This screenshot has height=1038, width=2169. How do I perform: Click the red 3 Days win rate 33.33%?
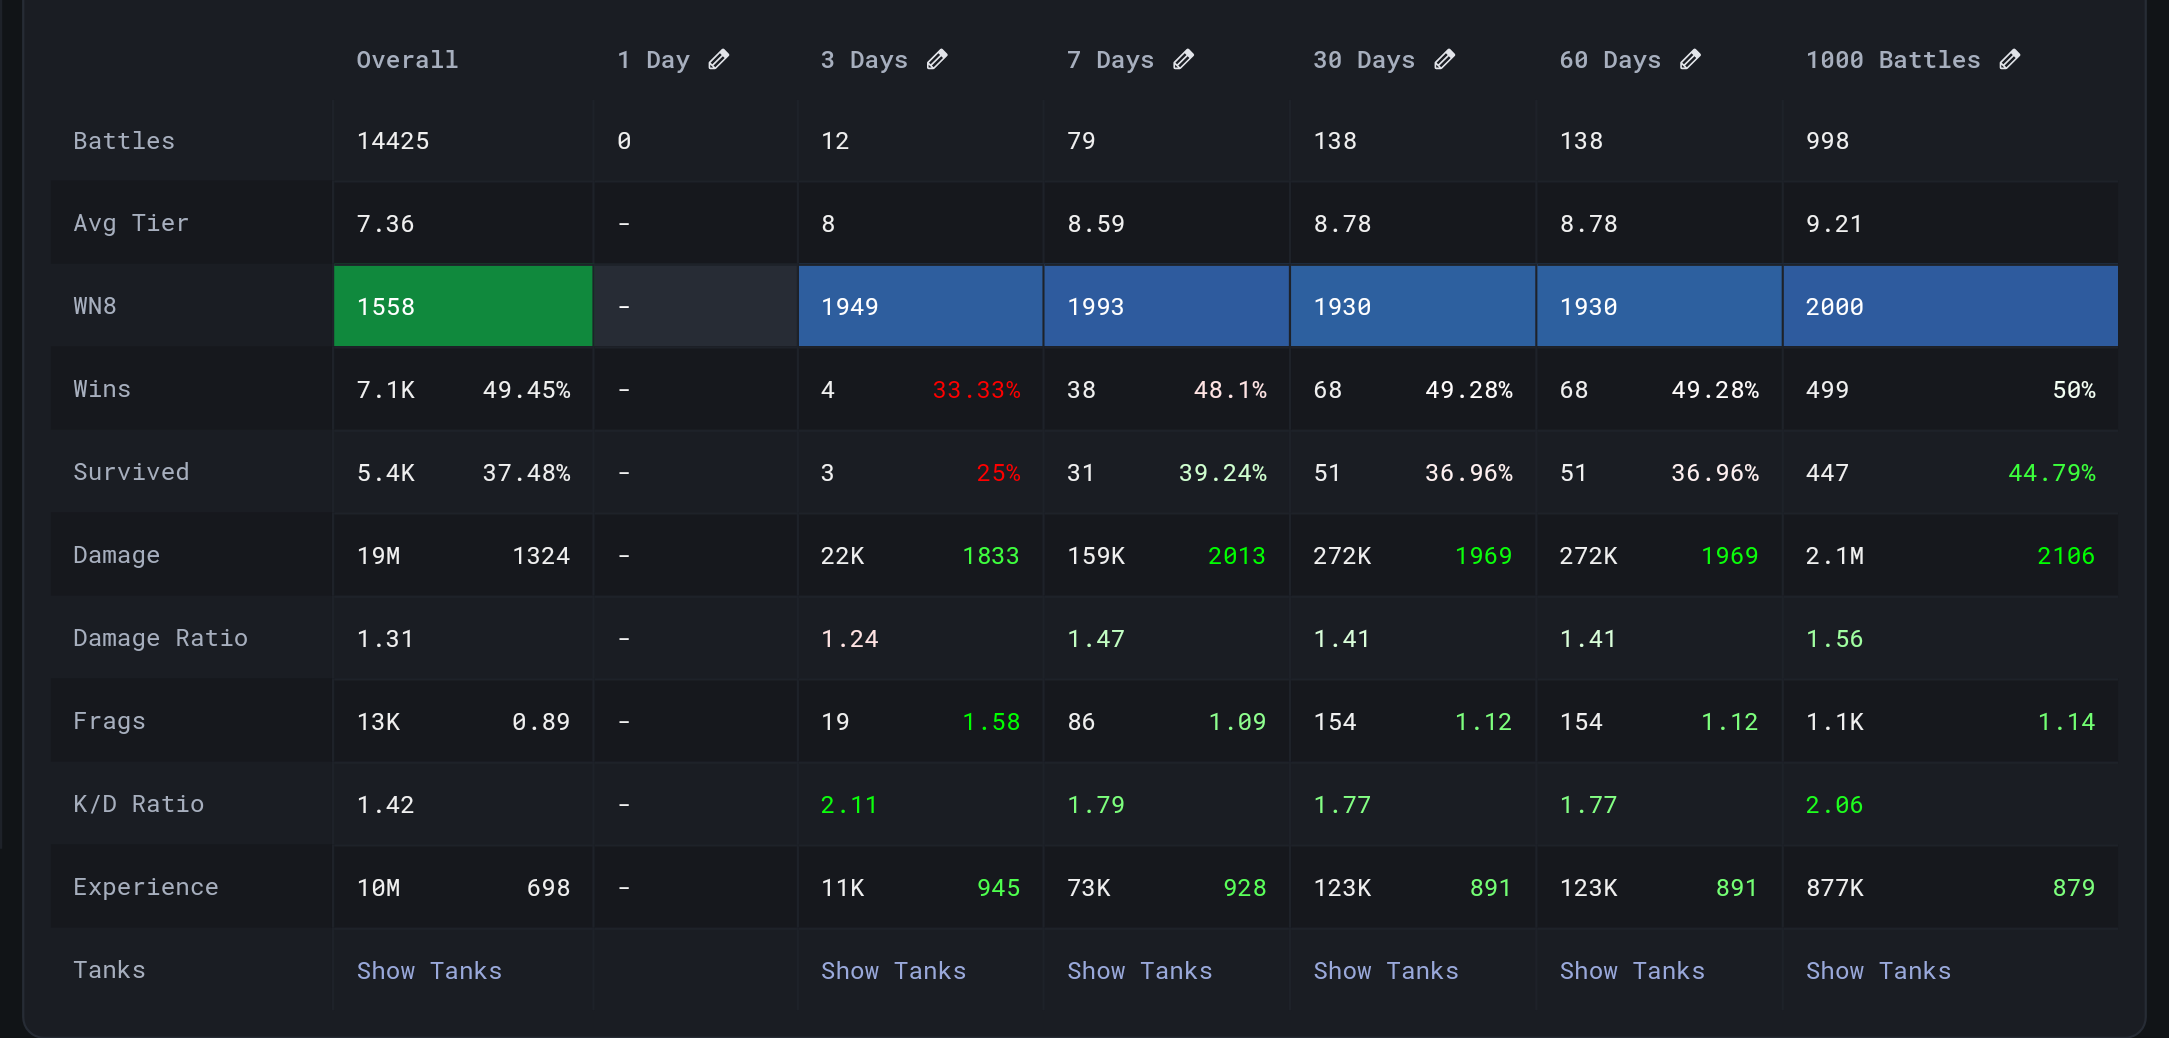click(976, 390)
